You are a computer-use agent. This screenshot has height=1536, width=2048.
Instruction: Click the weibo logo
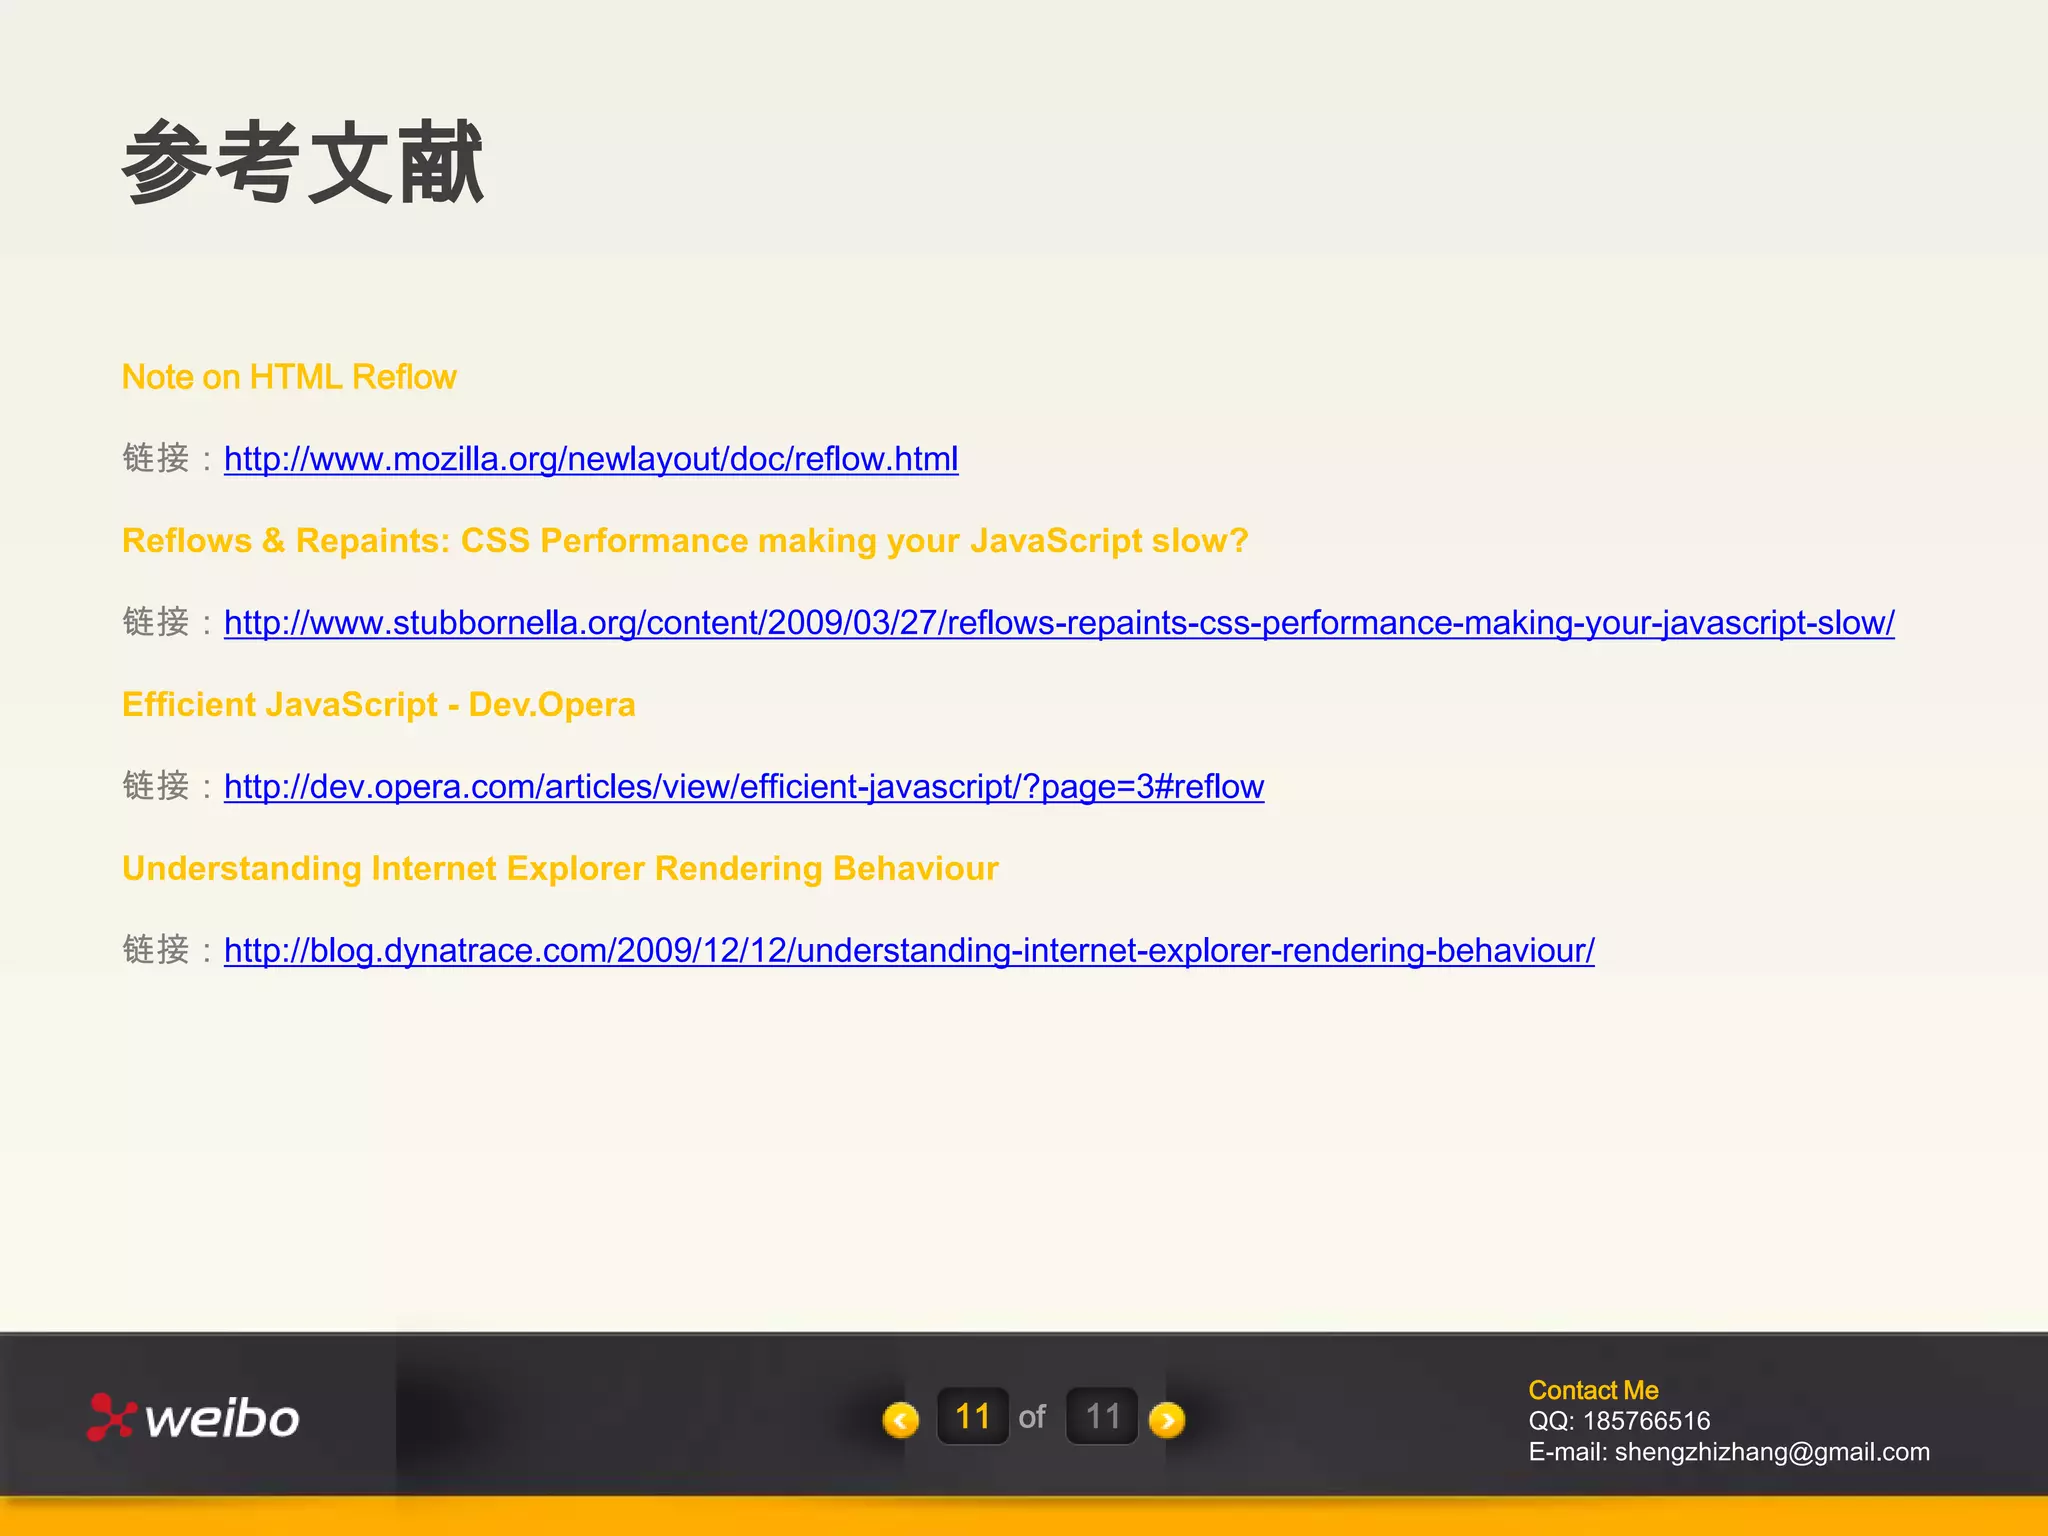193,1417
